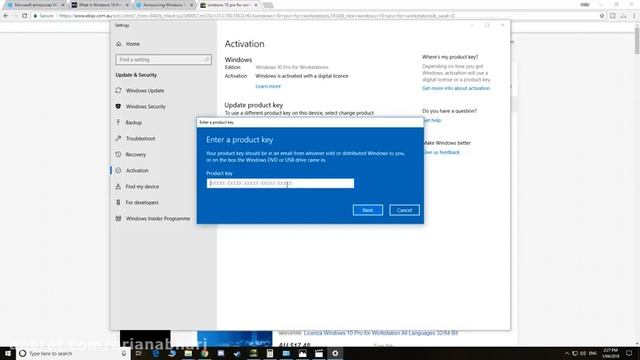Switch to the Announcing Windows browser tab
This screenshot has height=360, width=640.
coord(163,5)
